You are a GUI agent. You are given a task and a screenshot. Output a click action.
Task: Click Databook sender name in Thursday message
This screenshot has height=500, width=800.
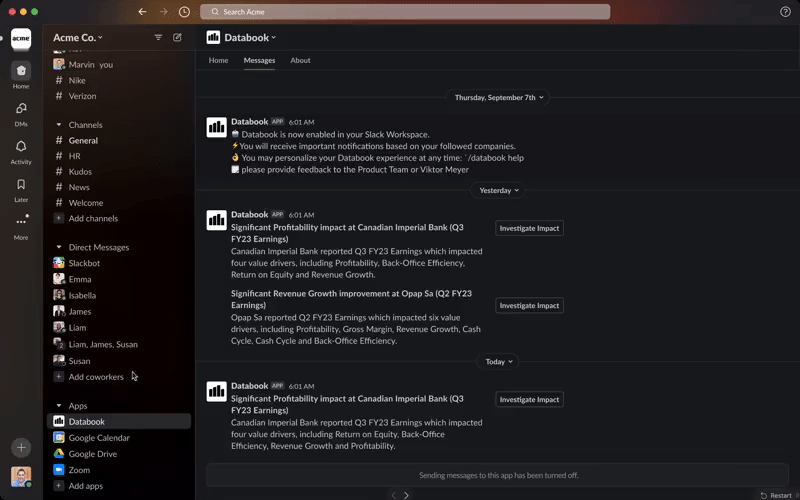point(249,121)
